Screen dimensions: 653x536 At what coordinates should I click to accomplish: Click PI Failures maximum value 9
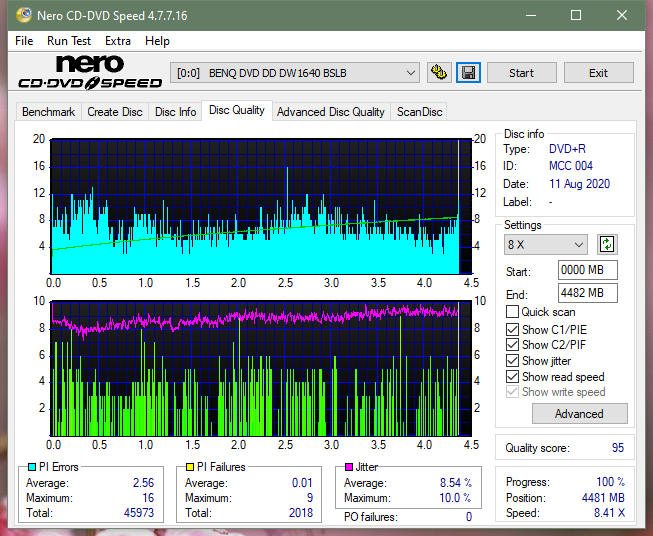(310, 498)
